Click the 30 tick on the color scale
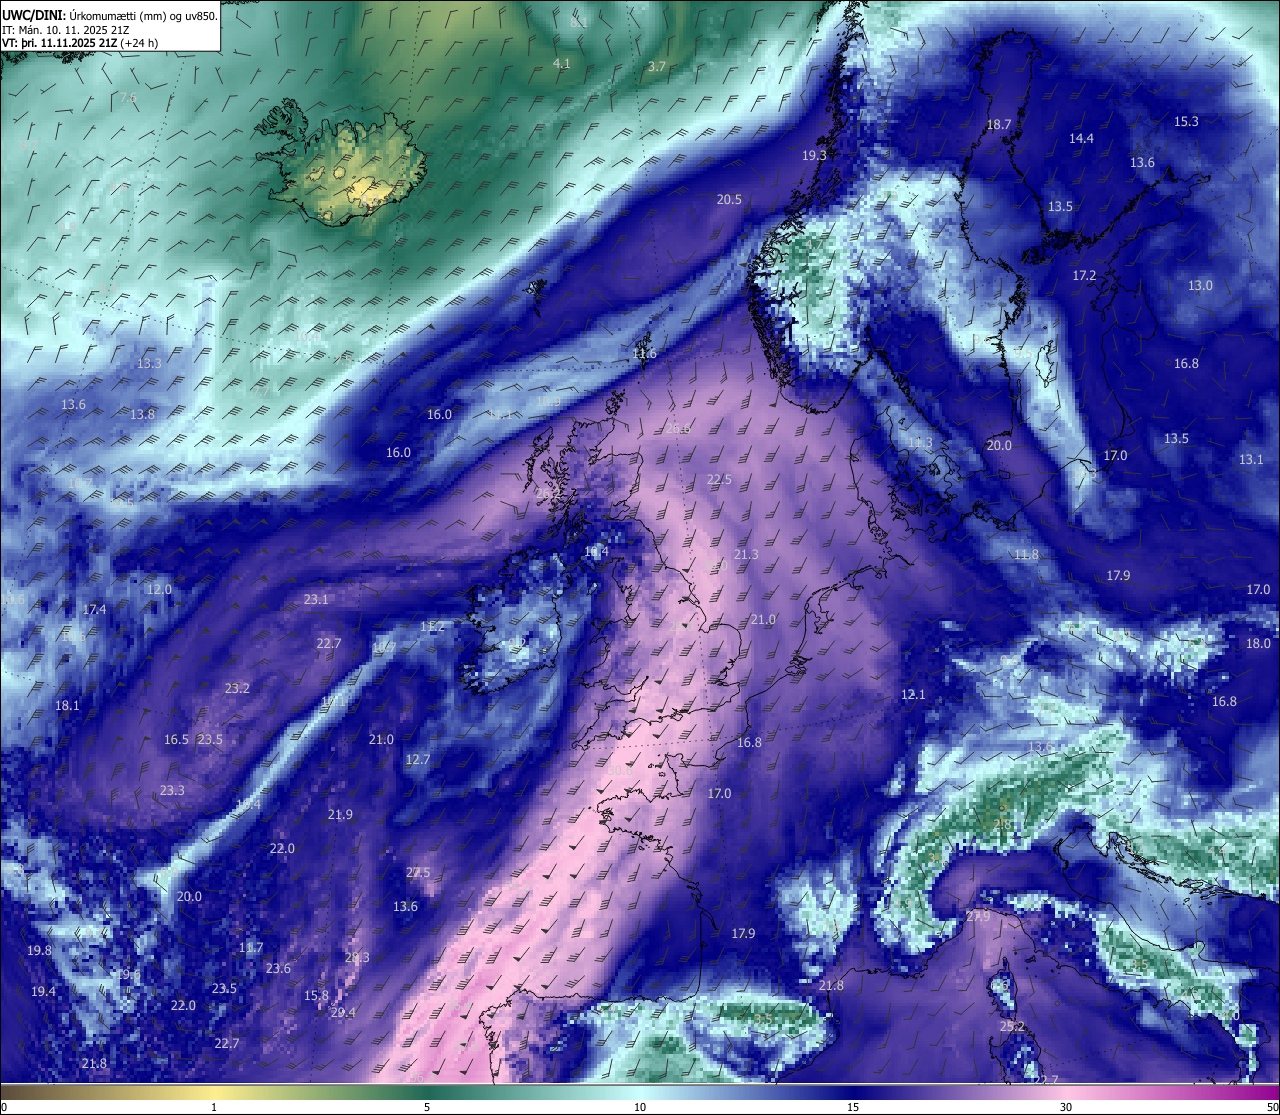1280x1115 pixels. 1066,1107
